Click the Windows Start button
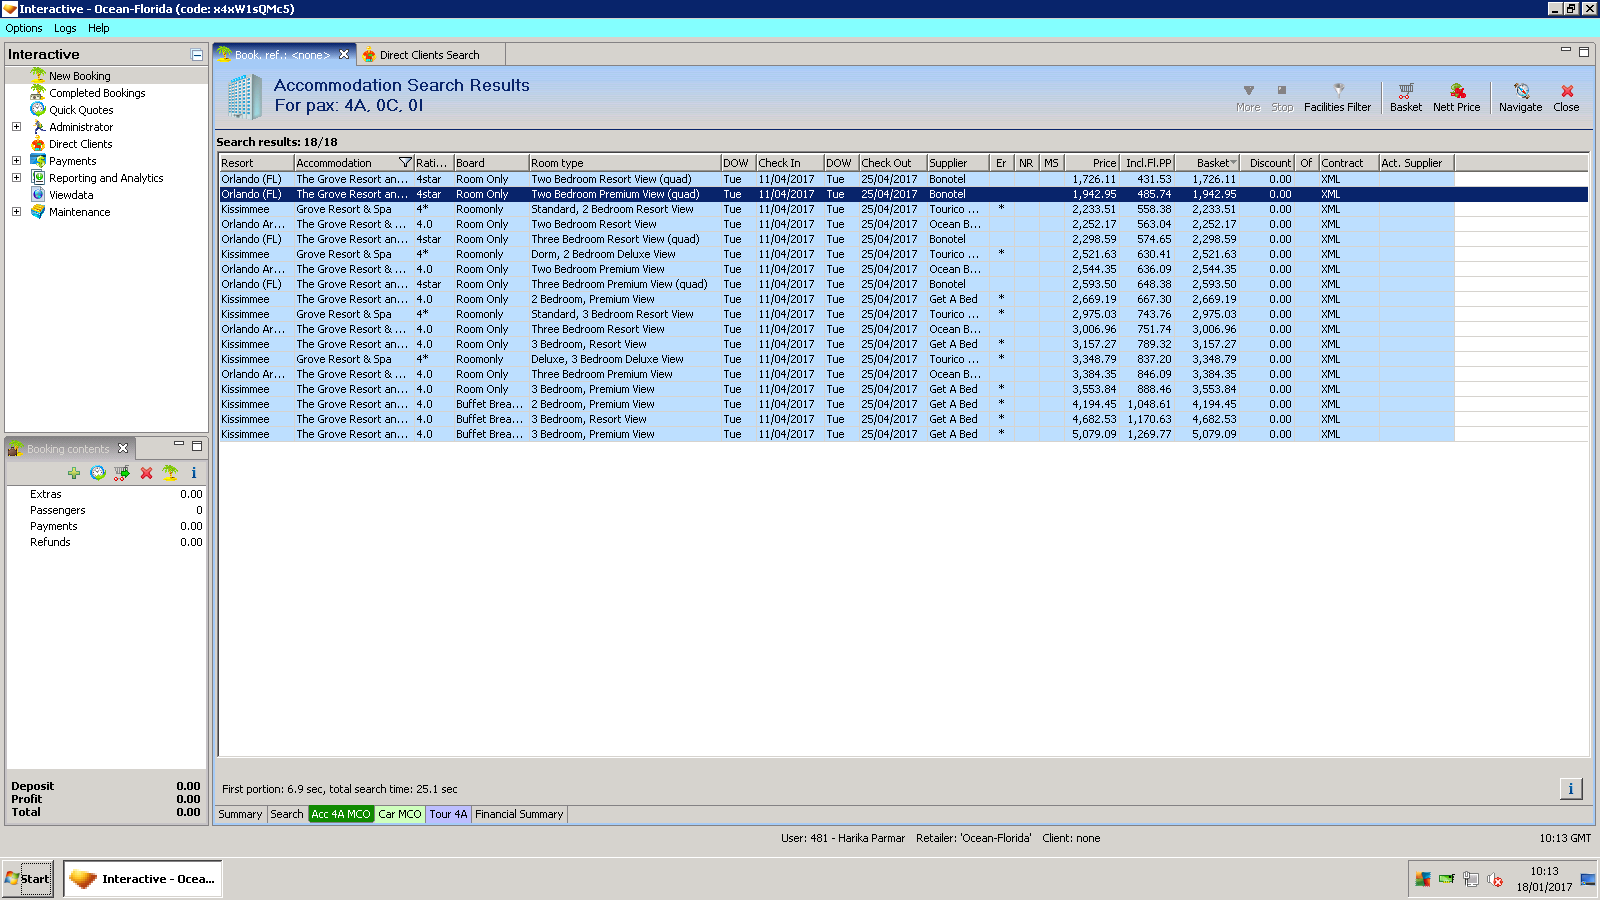The width and height of the screenshot is (1600, 900). point(27,879)
